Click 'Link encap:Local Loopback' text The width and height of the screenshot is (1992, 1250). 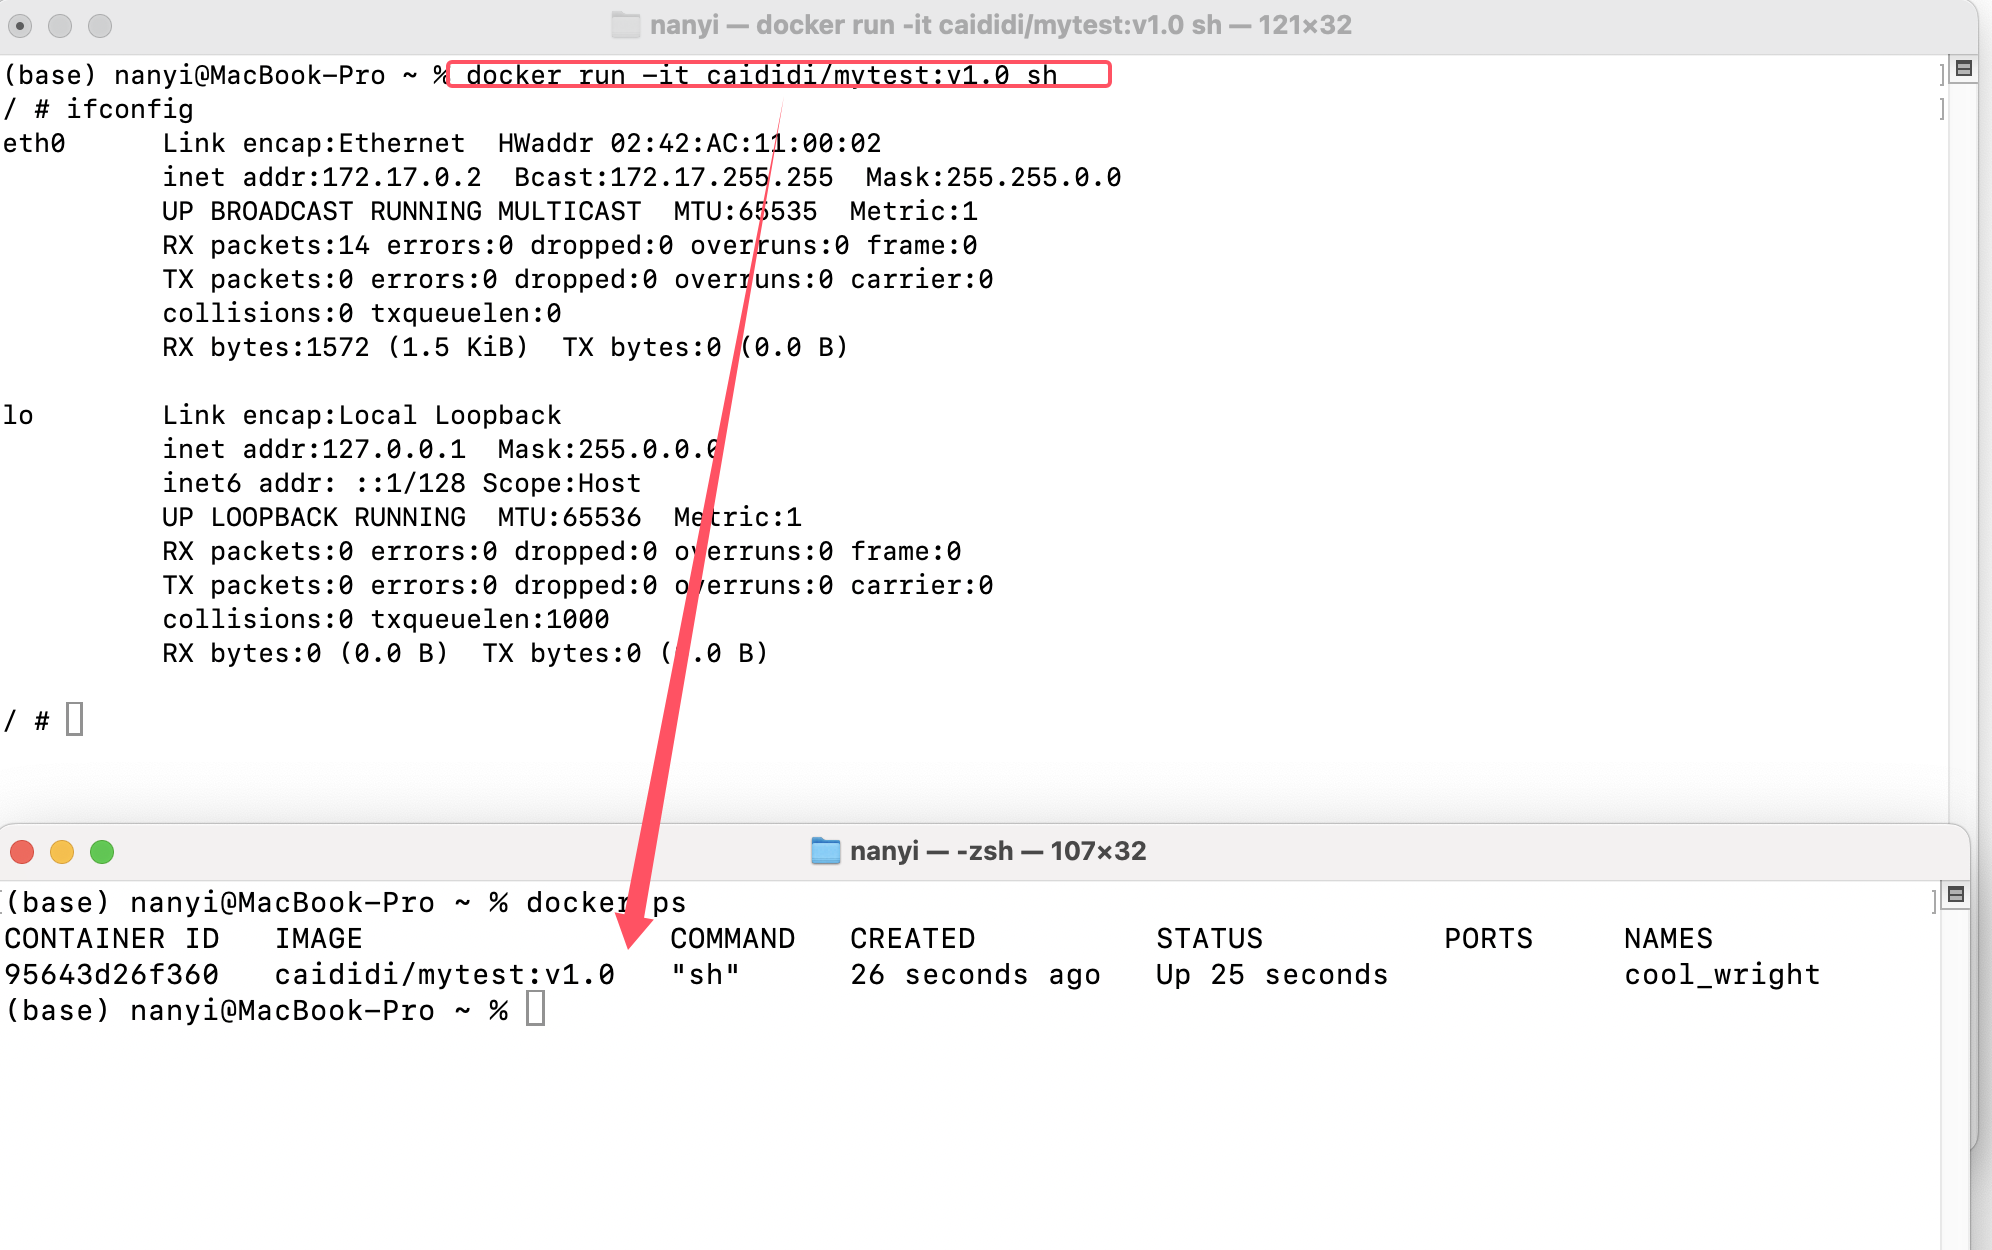pos(362,415)
